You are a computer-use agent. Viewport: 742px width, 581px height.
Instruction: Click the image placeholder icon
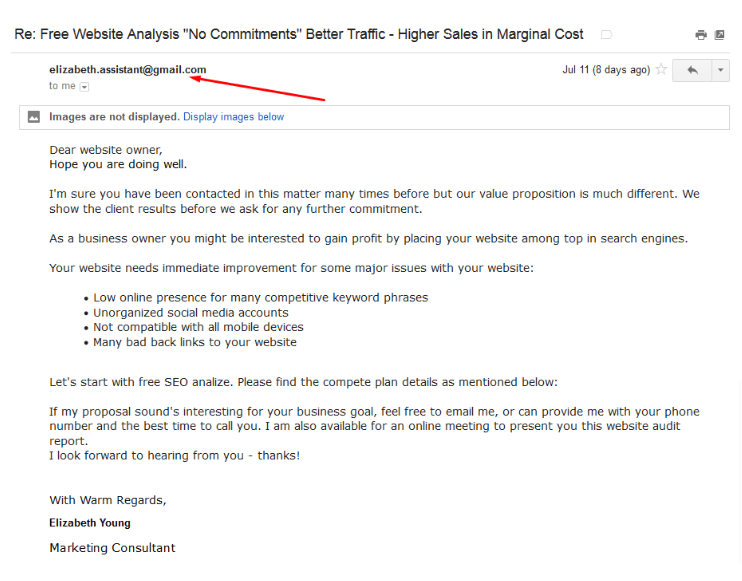(x=34, y=117)
